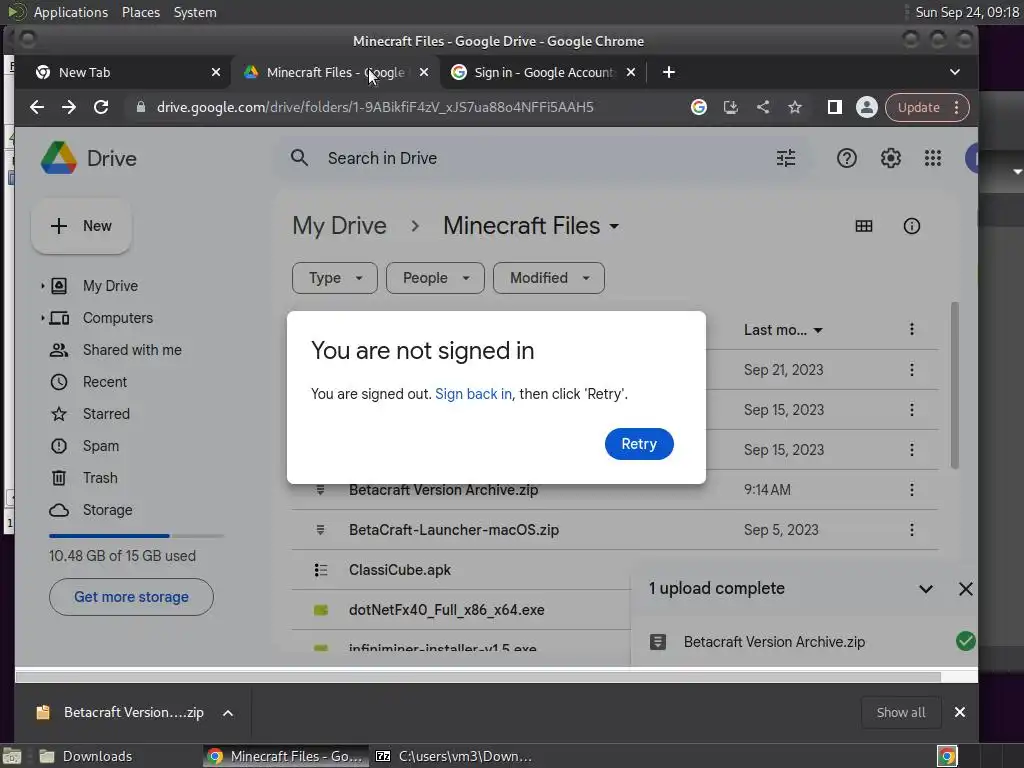Close the downloads bar

tap(960, 712)
